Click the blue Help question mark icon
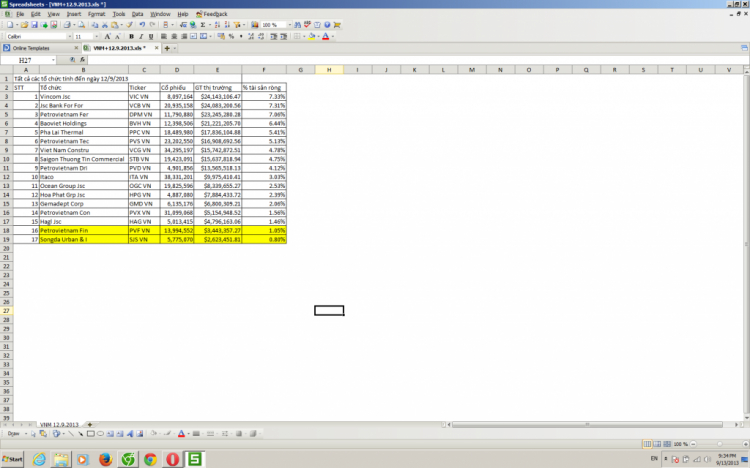 [327, 24]
